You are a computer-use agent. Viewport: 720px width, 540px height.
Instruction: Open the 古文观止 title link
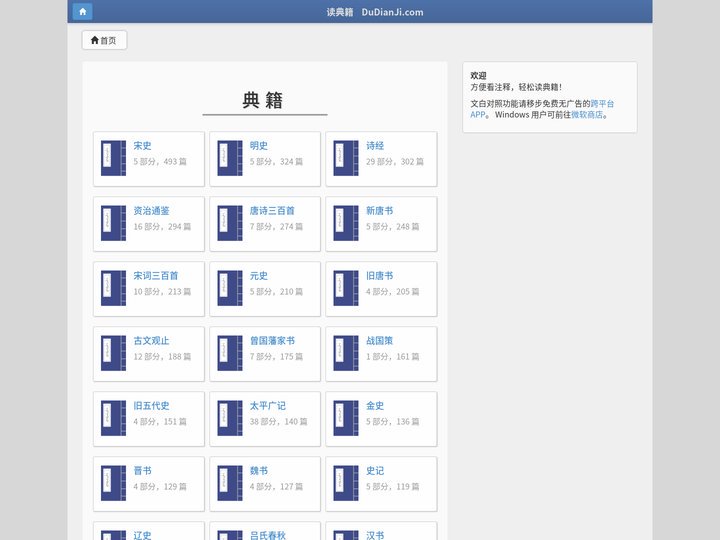pyautogui.click(x=152, y=341)
